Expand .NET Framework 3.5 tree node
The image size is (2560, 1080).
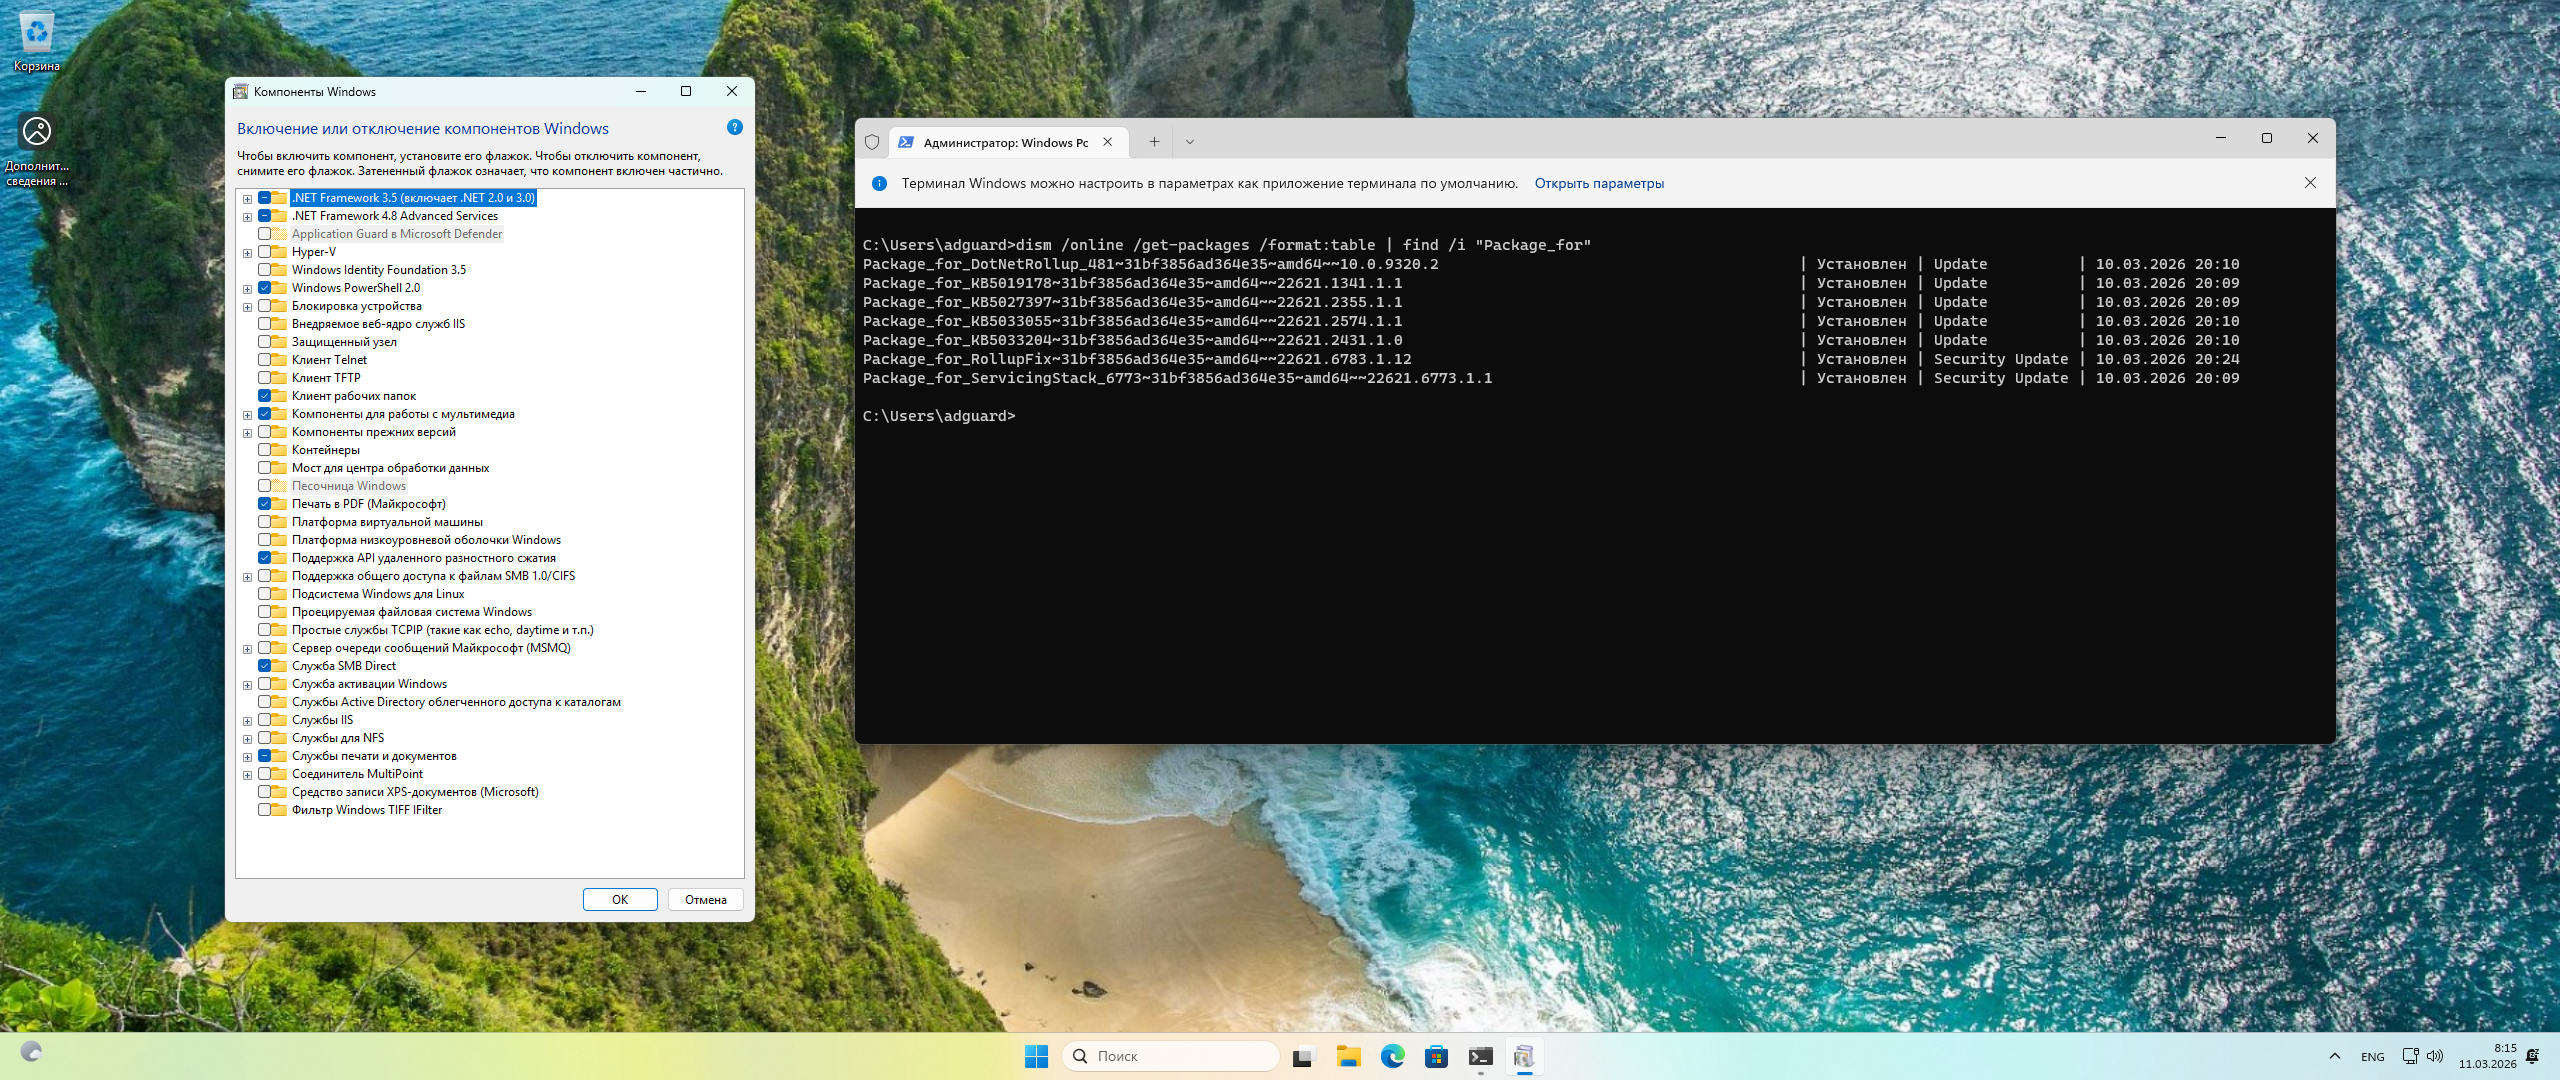247,199
